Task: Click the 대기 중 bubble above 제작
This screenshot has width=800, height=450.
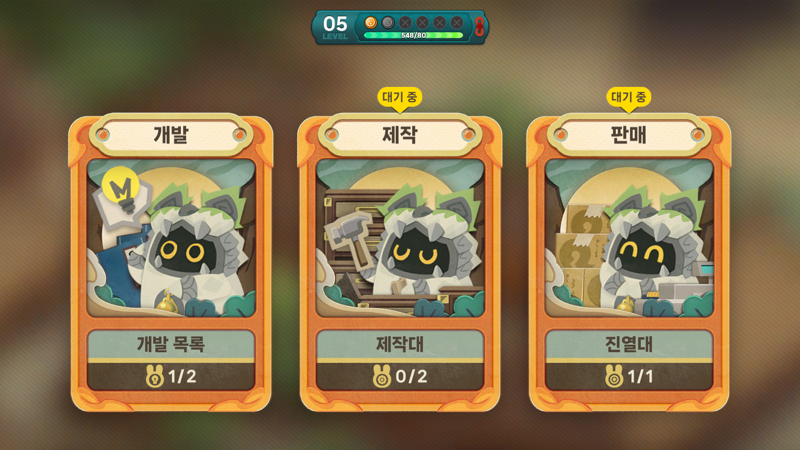Action: coord(399,98)
